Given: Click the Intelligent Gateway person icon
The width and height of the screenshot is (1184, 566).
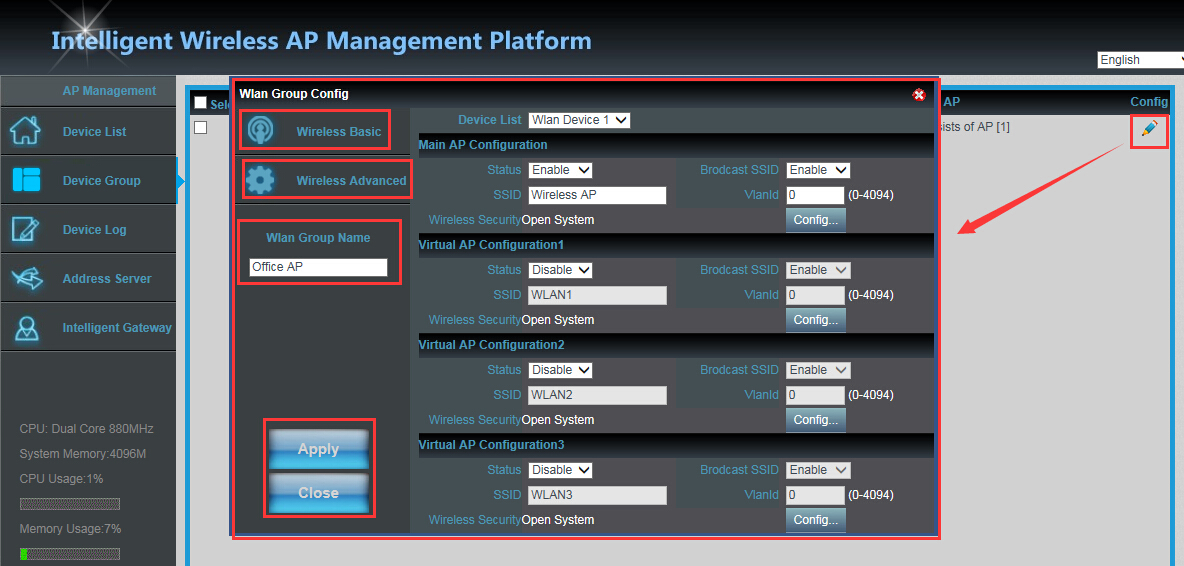Looking at the screenshot, I should coord(26,328).
